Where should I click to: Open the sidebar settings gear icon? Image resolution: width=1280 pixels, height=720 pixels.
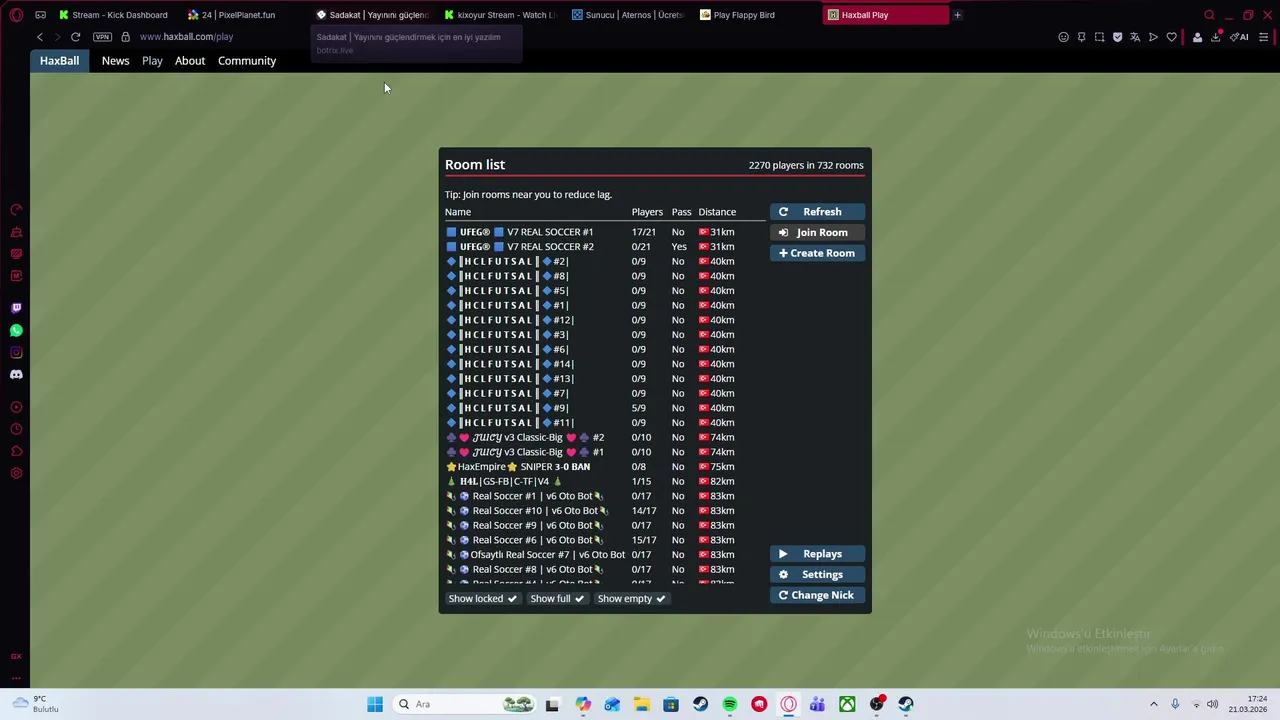(x=16, y=473)
